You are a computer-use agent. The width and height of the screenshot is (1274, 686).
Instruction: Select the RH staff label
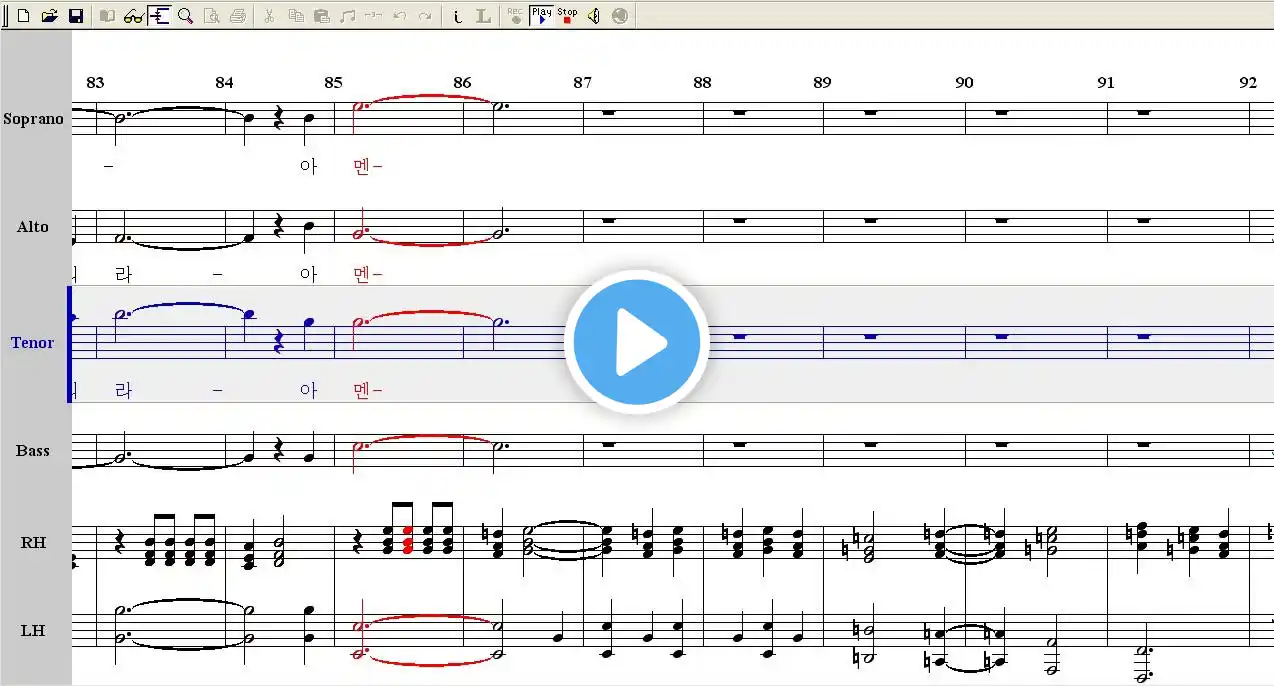pos(33,543)
